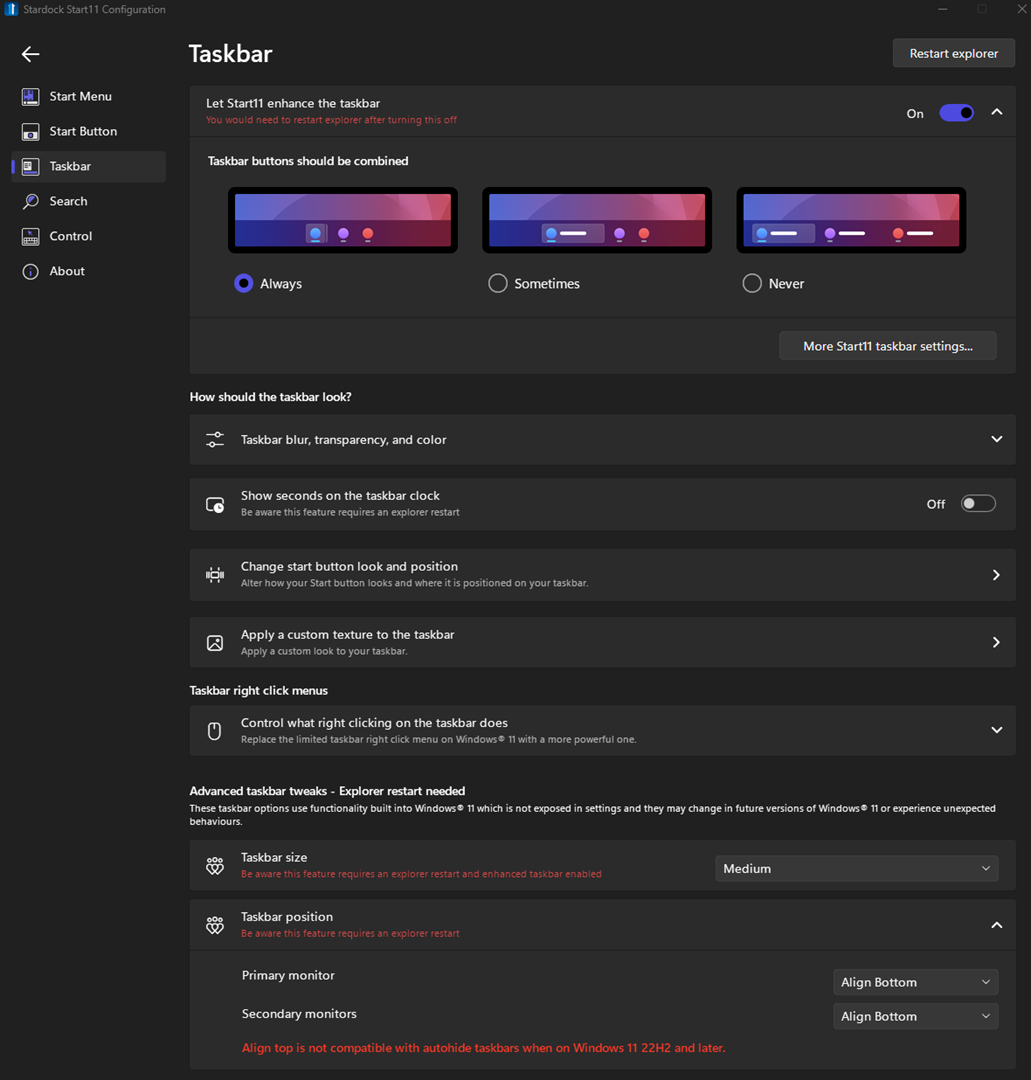Click the Control keyboard icon

coord(31,237)
